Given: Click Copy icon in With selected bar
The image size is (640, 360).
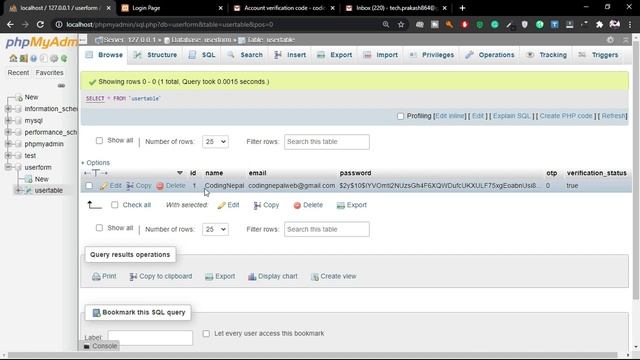Looking at the screenshot, I should 257,205.
